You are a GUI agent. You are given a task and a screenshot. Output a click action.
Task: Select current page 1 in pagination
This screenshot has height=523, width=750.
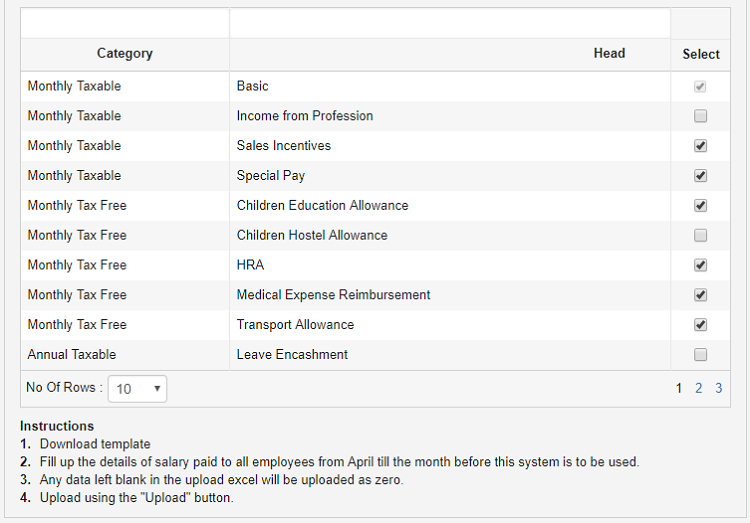coord(680,389)
